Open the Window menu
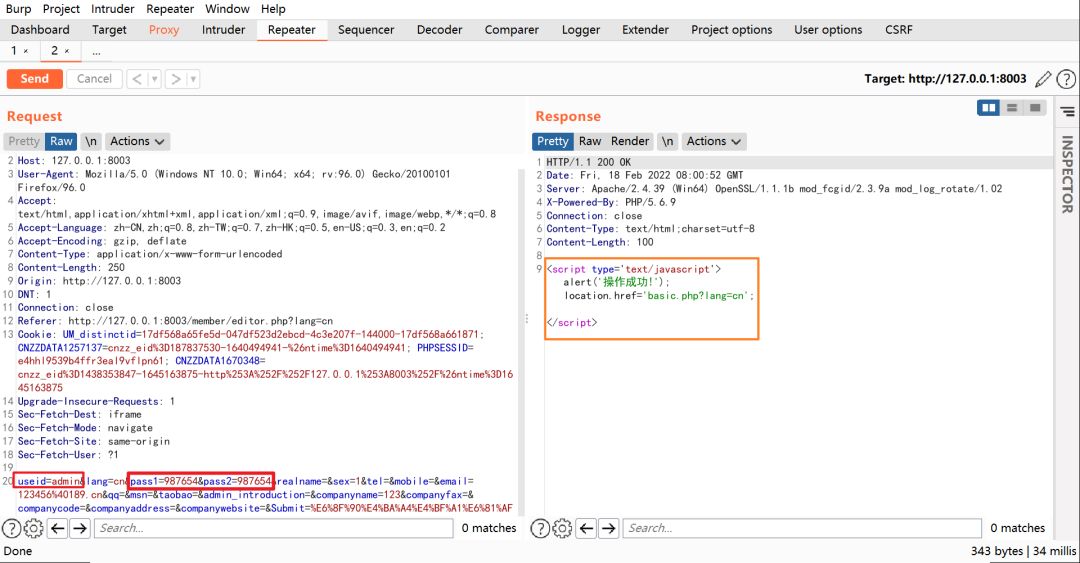 point(227,9)
